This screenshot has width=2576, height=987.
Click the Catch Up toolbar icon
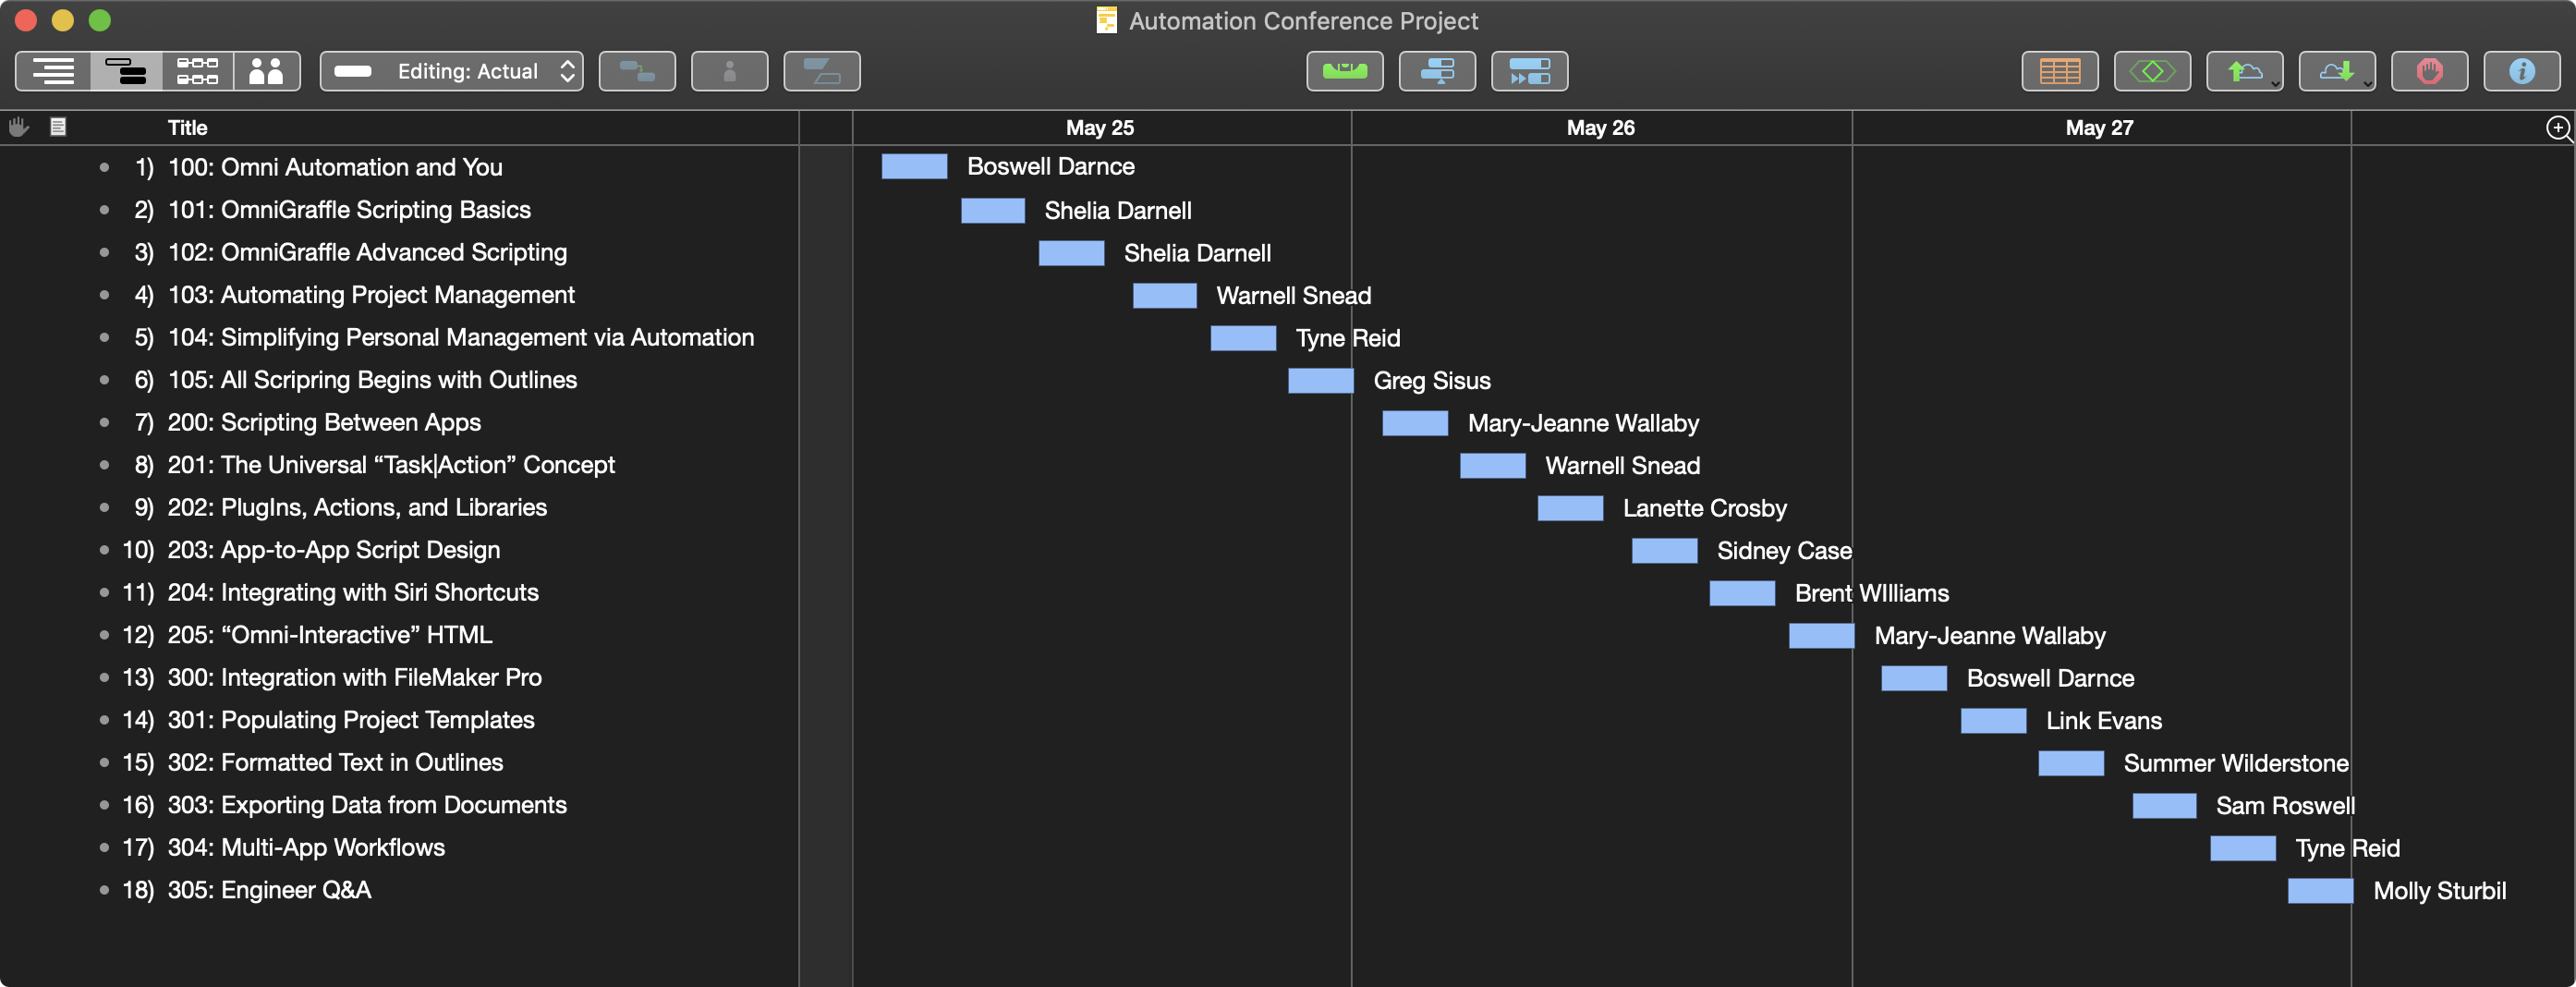(x=1436, y=71)
